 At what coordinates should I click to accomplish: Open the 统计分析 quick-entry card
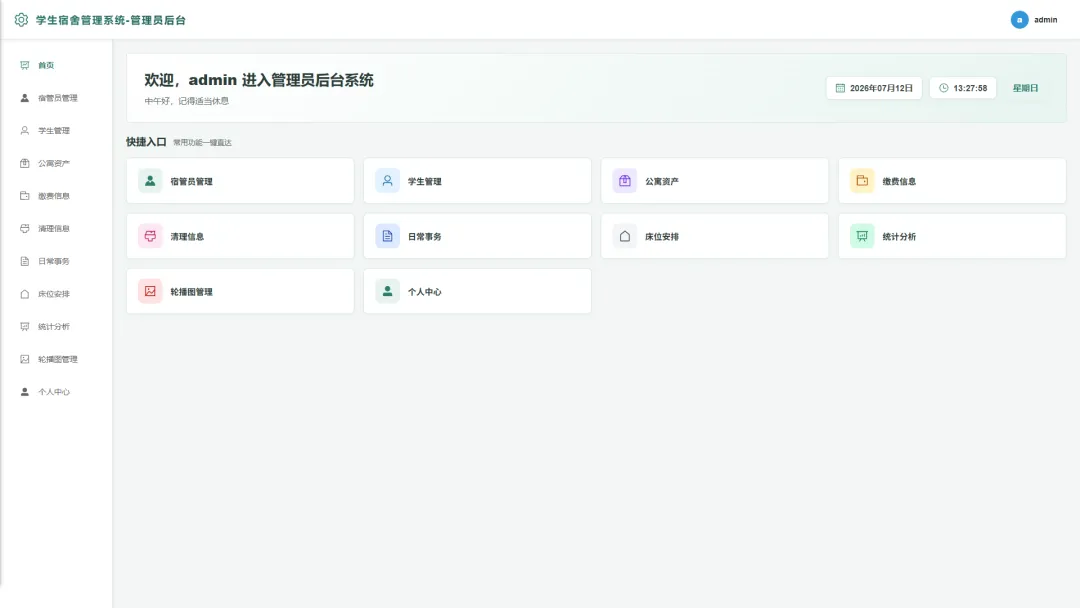[x=952, y=236]
